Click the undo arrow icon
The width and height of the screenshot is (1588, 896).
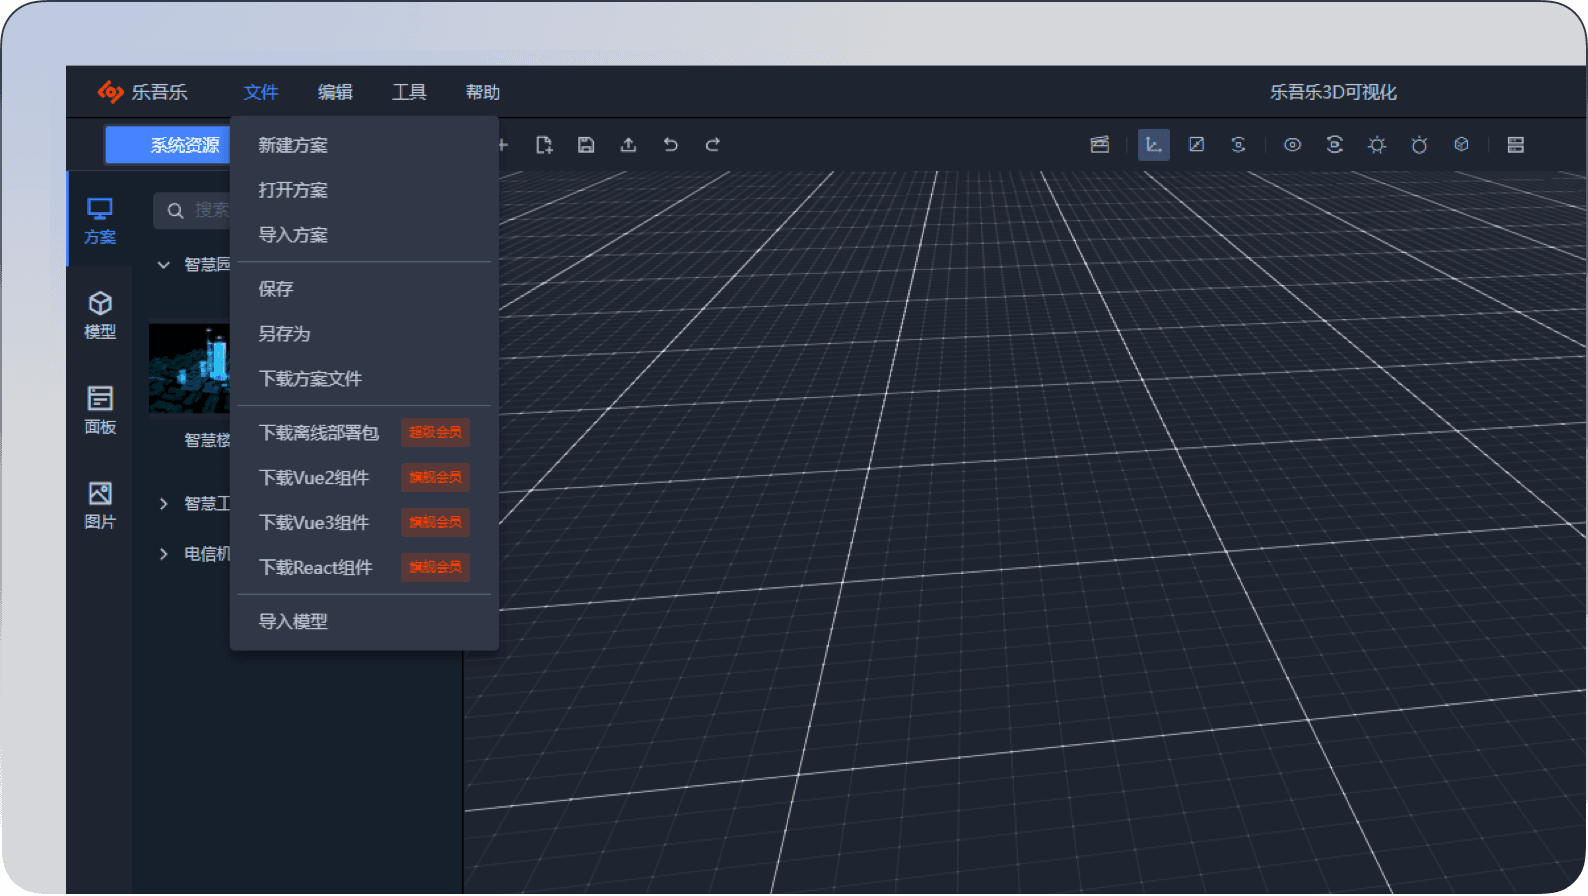[x=670, y=145]
